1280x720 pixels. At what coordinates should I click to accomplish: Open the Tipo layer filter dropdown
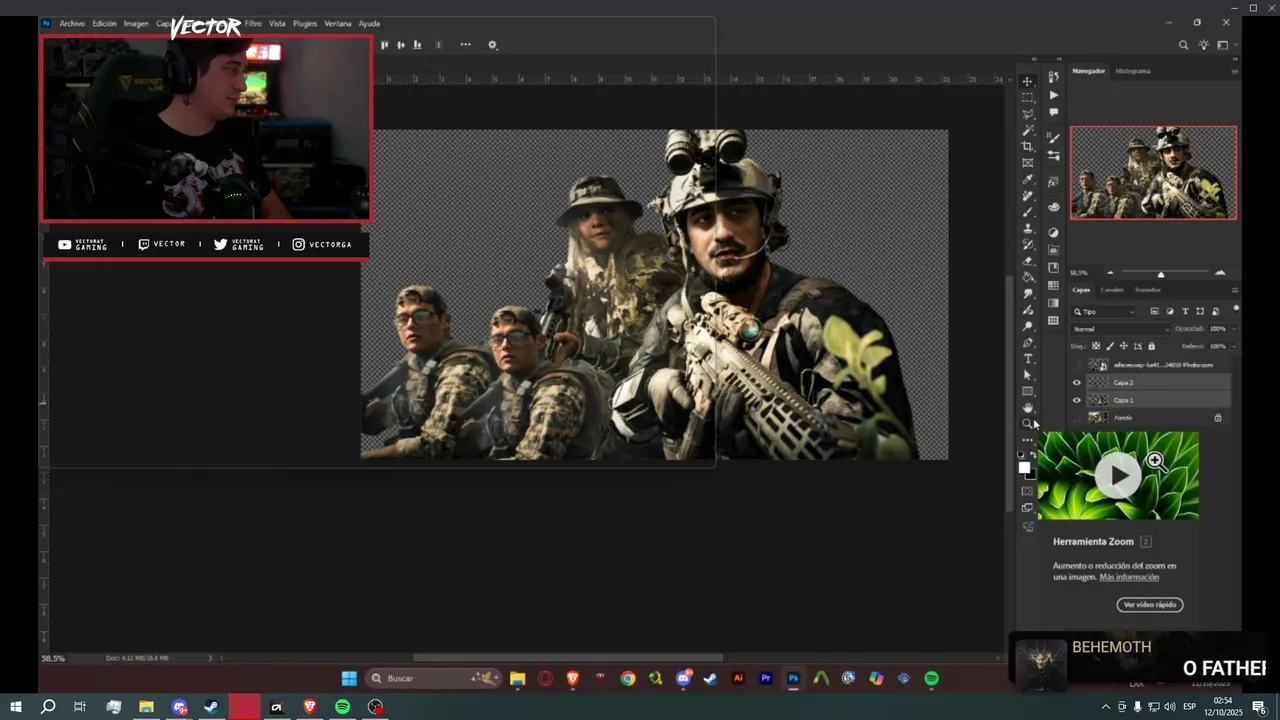point(1104,312)
